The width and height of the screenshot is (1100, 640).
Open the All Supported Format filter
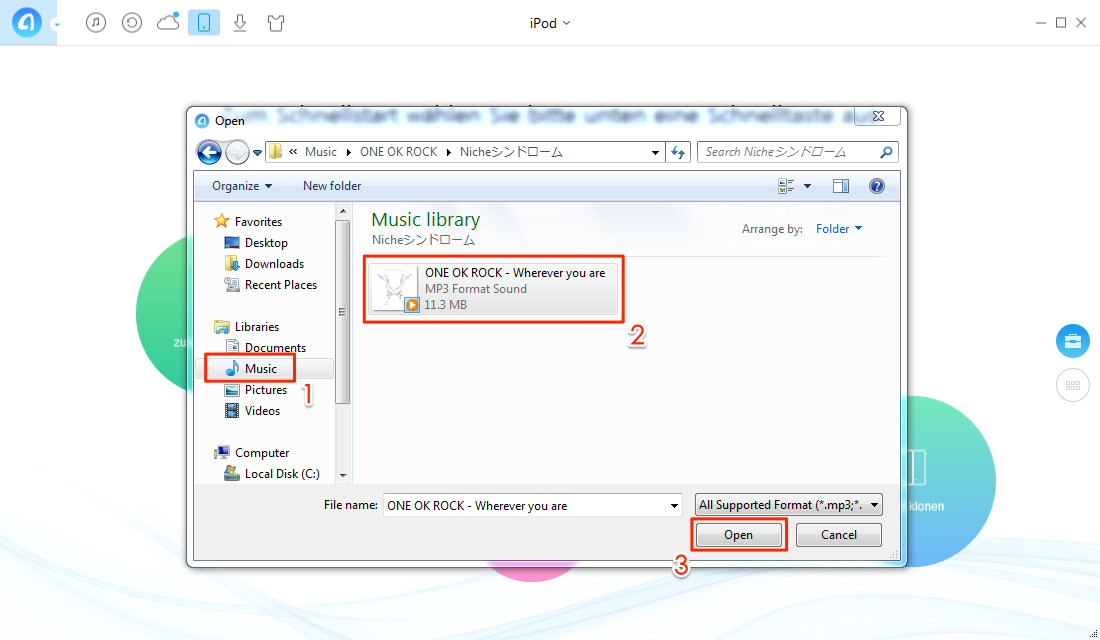click(789, 505)
